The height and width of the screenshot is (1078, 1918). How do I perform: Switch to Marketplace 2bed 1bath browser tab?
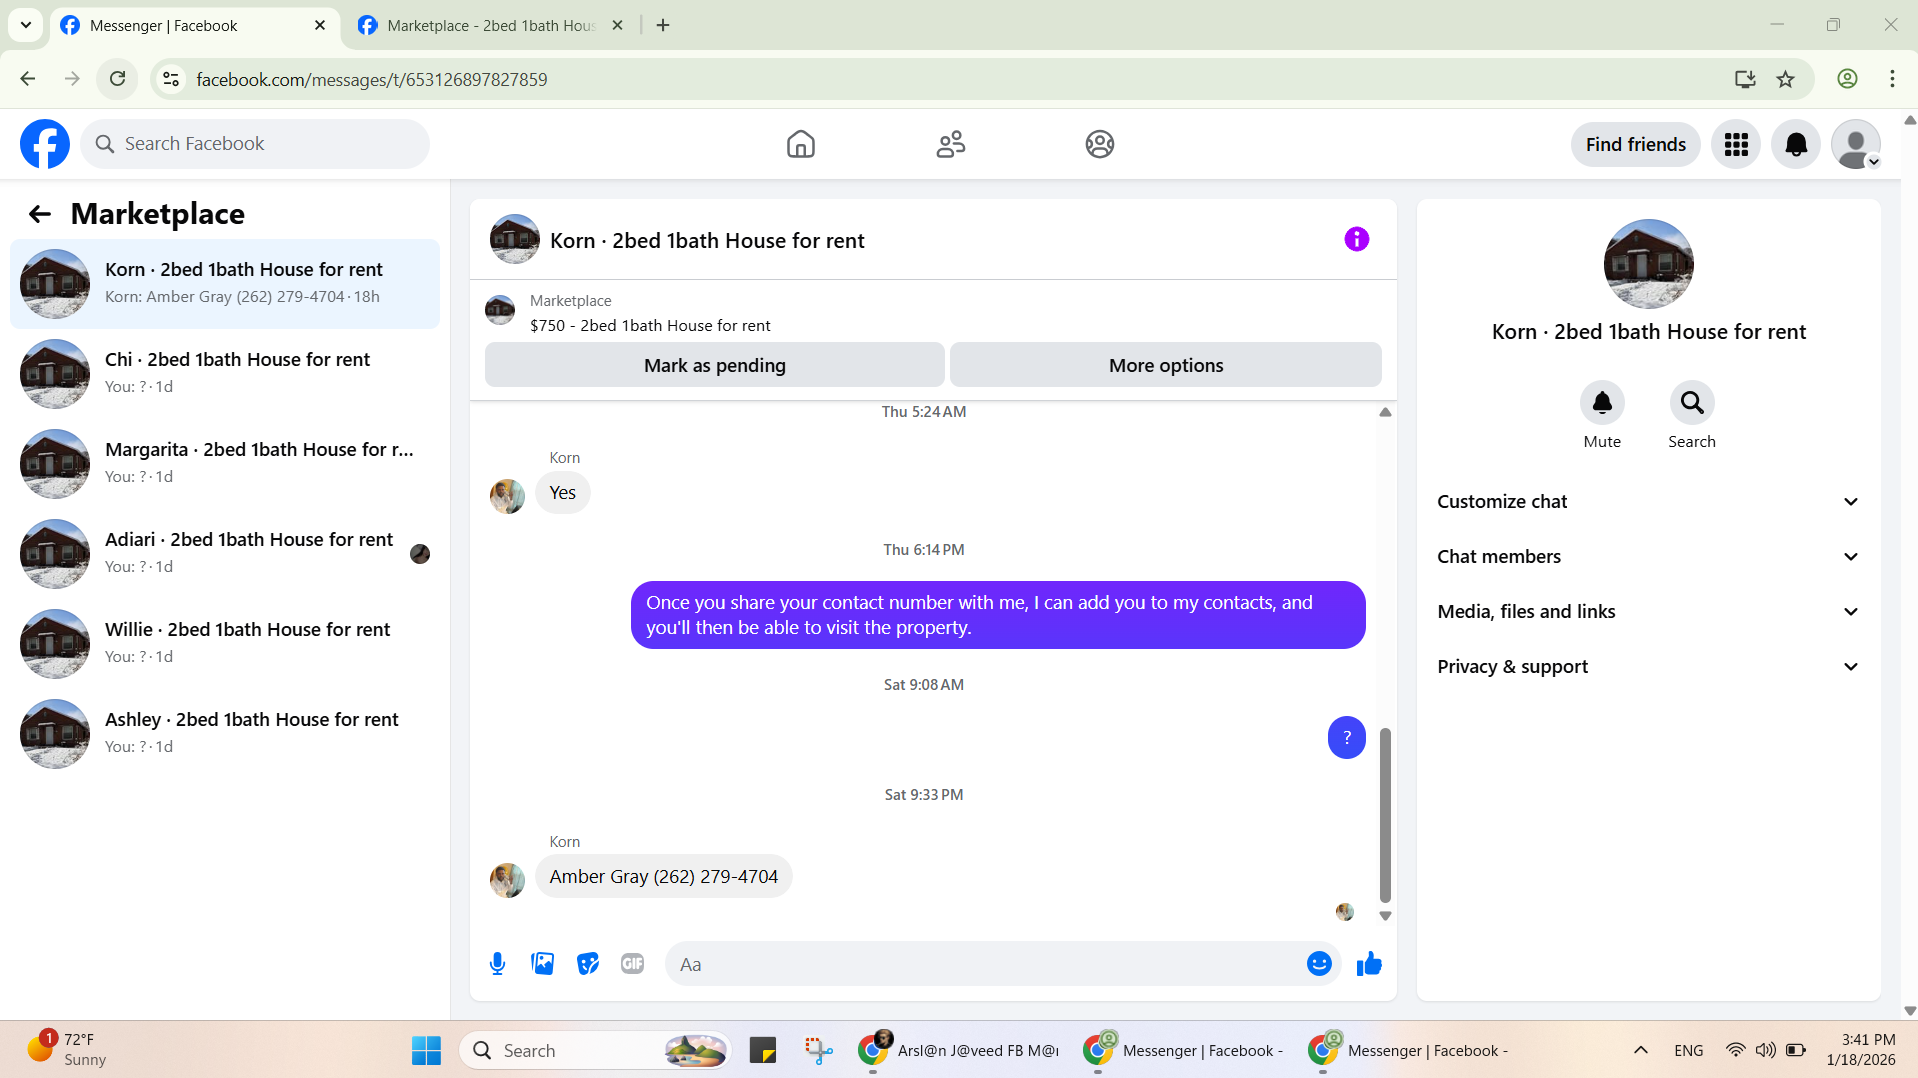(491, 26)
